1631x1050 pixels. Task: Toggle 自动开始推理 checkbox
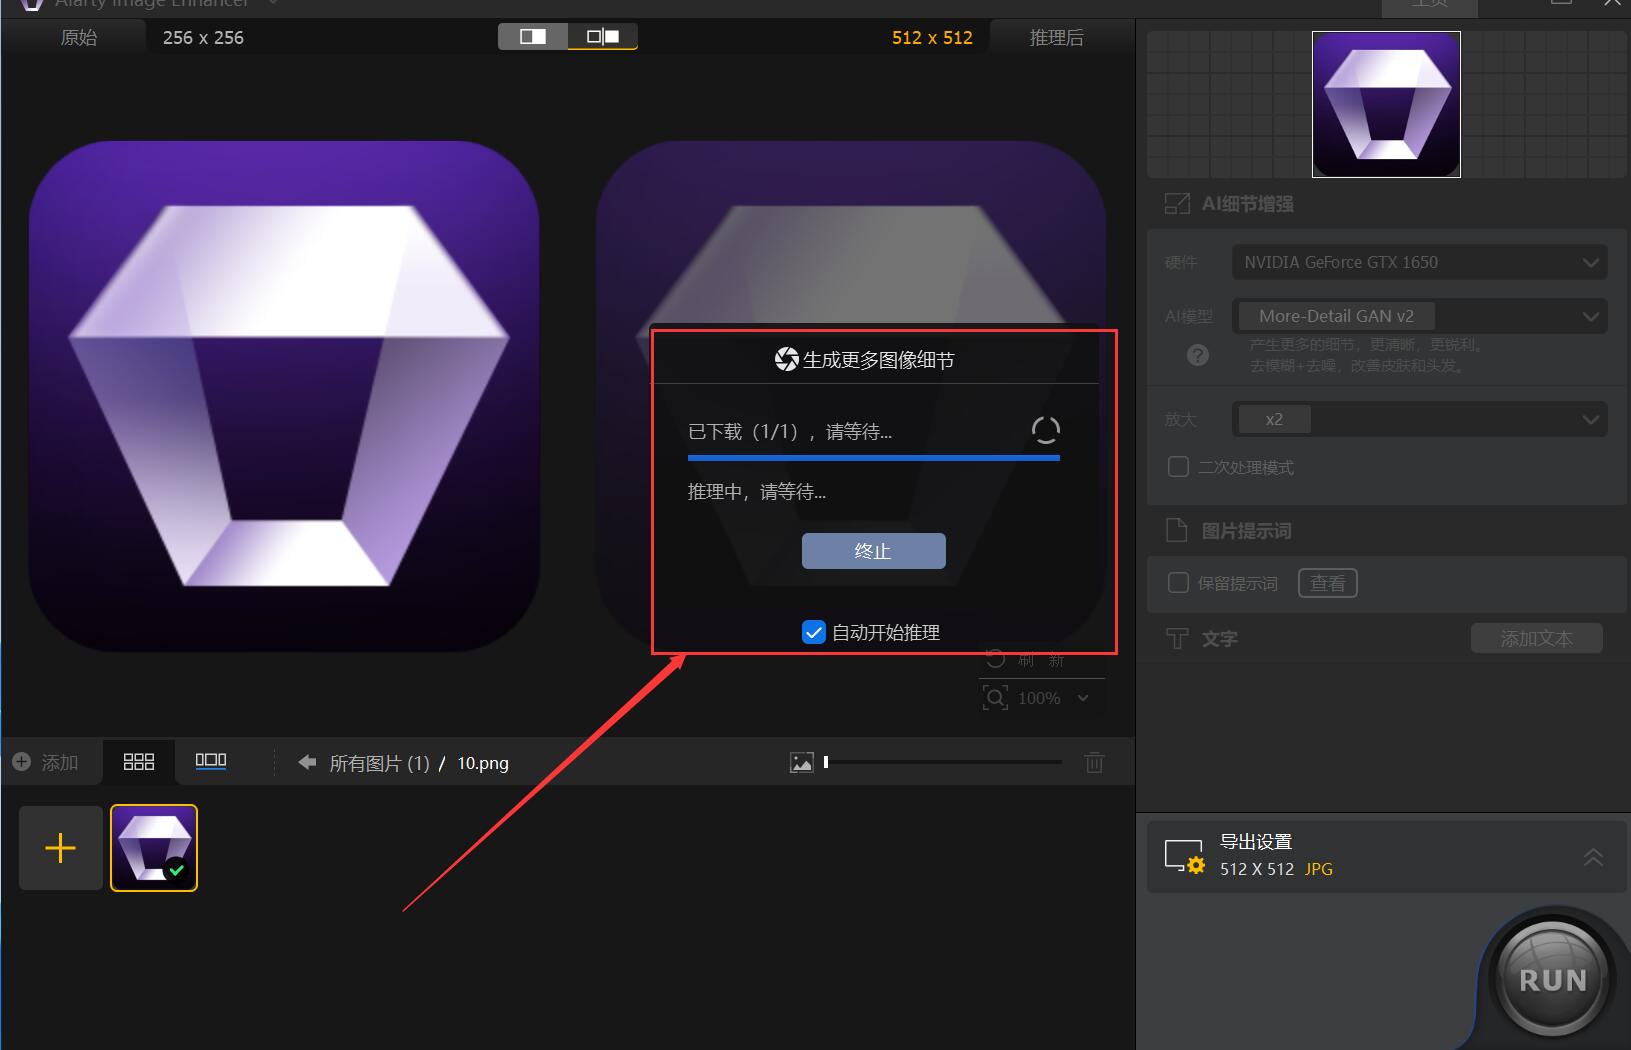point(814,632)
